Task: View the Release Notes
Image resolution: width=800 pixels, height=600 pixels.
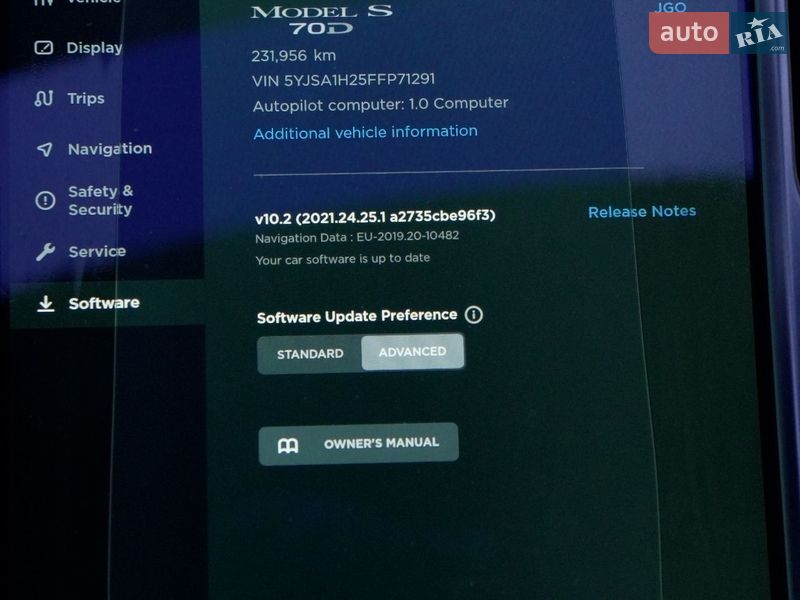Action: point(642,212)
